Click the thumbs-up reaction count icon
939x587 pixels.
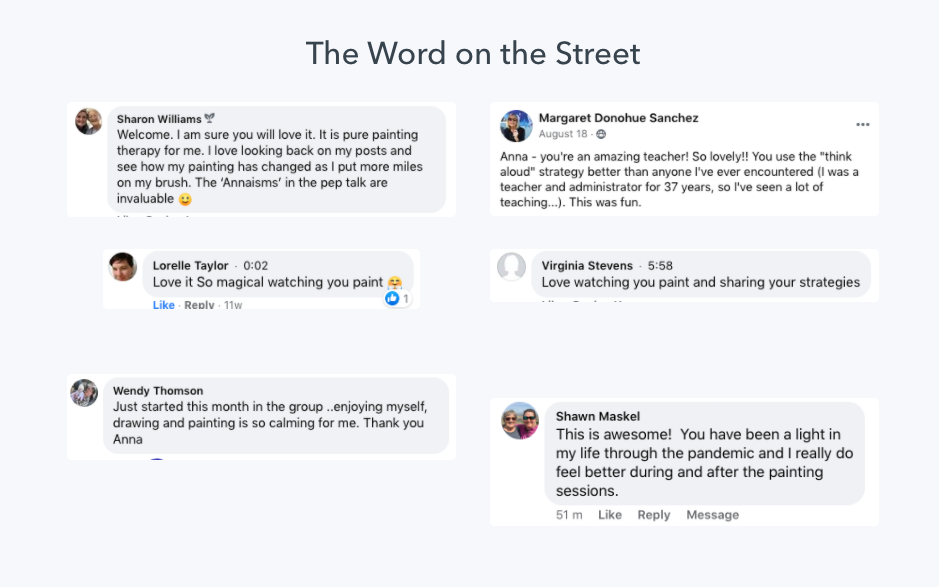393,298
